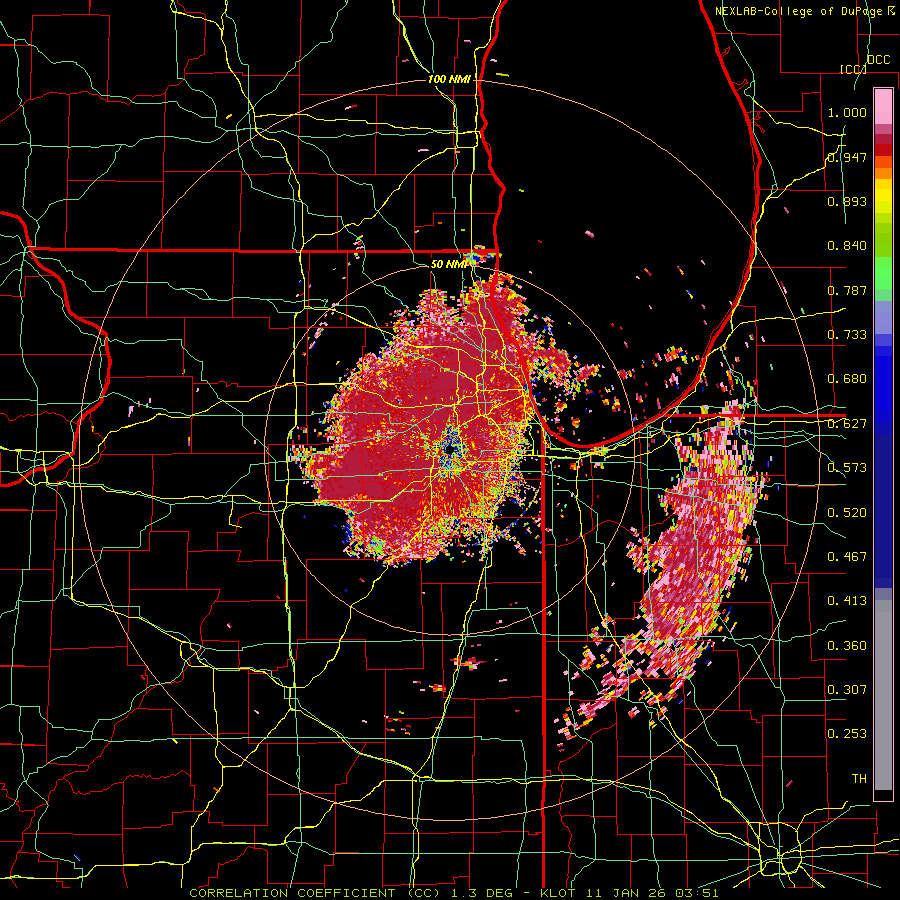Select the 0.413 scale value
900x900 pixels.
coord(847,601)
